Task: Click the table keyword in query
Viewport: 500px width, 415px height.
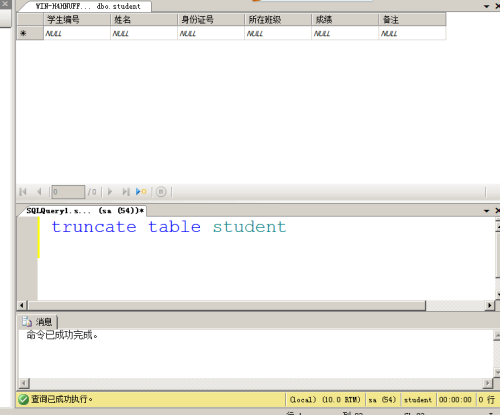Action: tap(174, 227)
